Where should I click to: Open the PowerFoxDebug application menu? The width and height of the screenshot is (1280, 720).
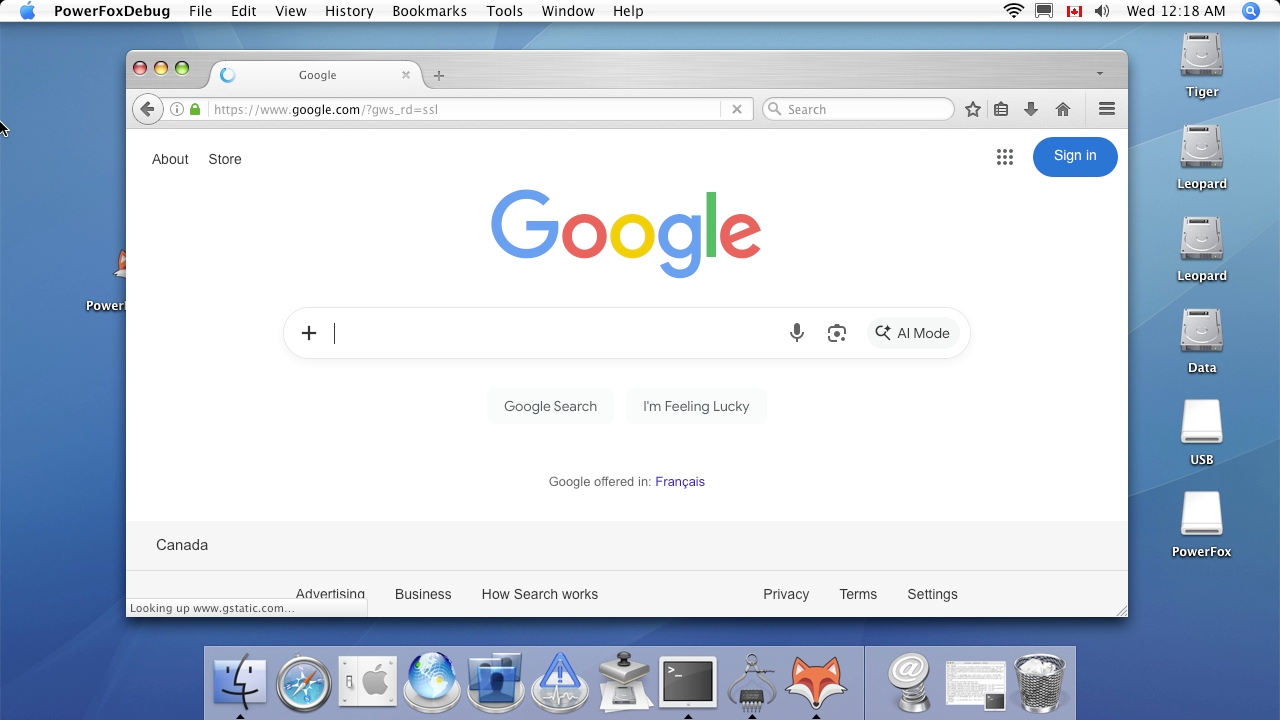pyautogui.click(x=112, y=11)
